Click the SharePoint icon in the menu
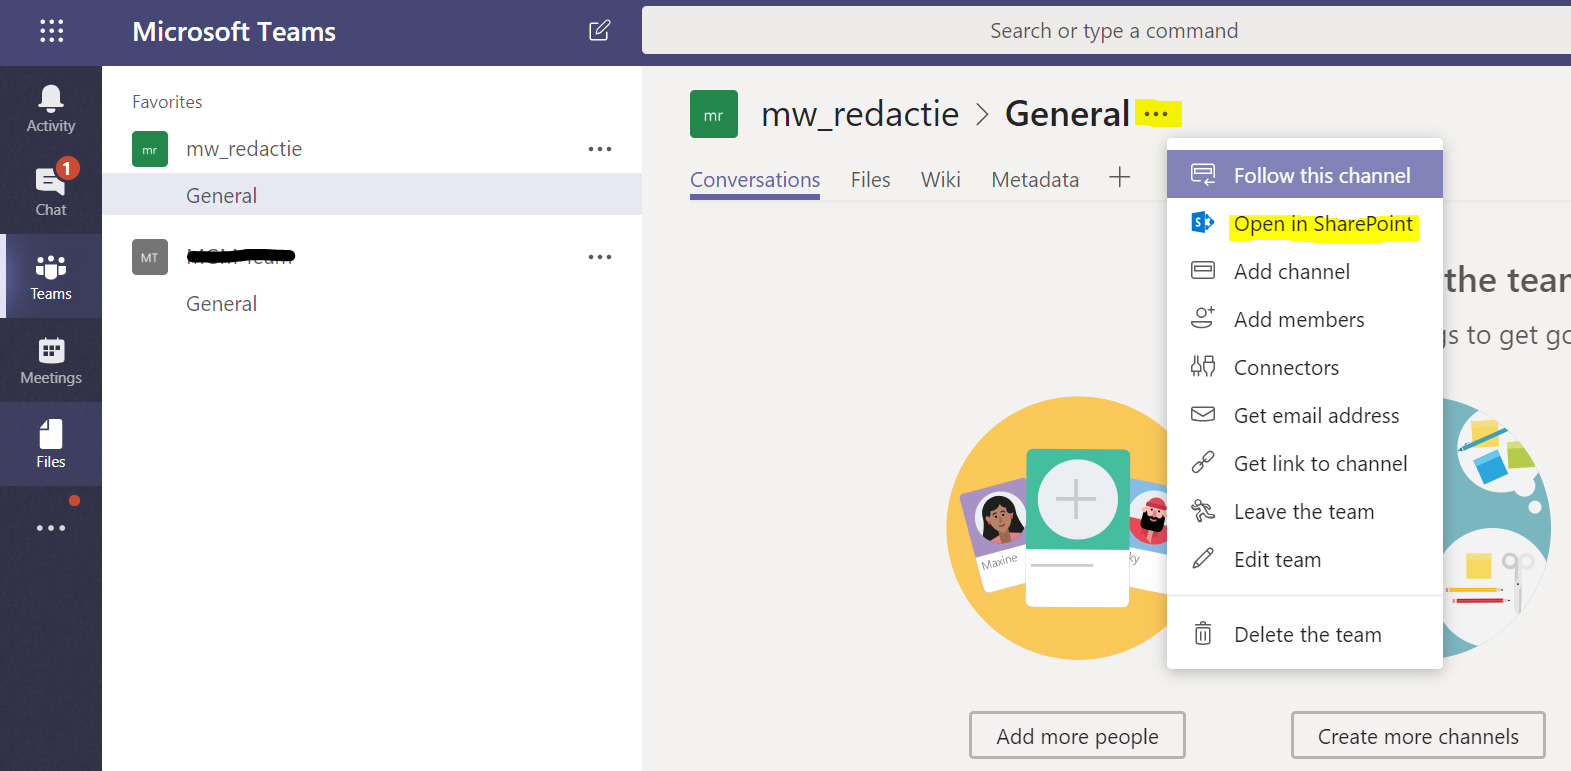1571x771 pixels. (x=1203, y=223)
